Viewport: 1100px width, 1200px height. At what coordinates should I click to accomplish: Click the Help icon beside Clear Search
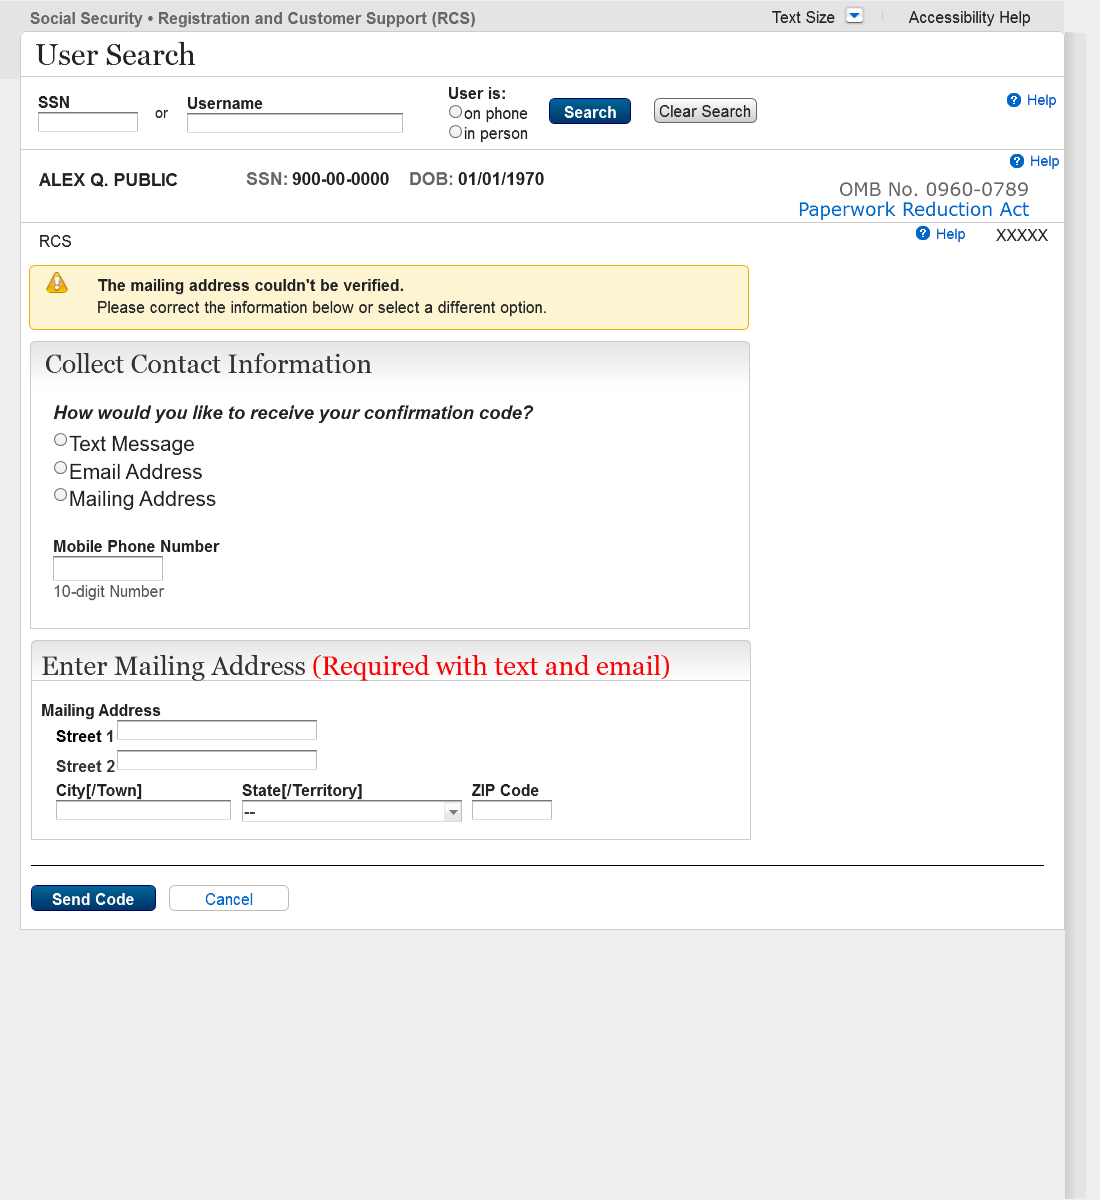click(x=1014, y=100)
